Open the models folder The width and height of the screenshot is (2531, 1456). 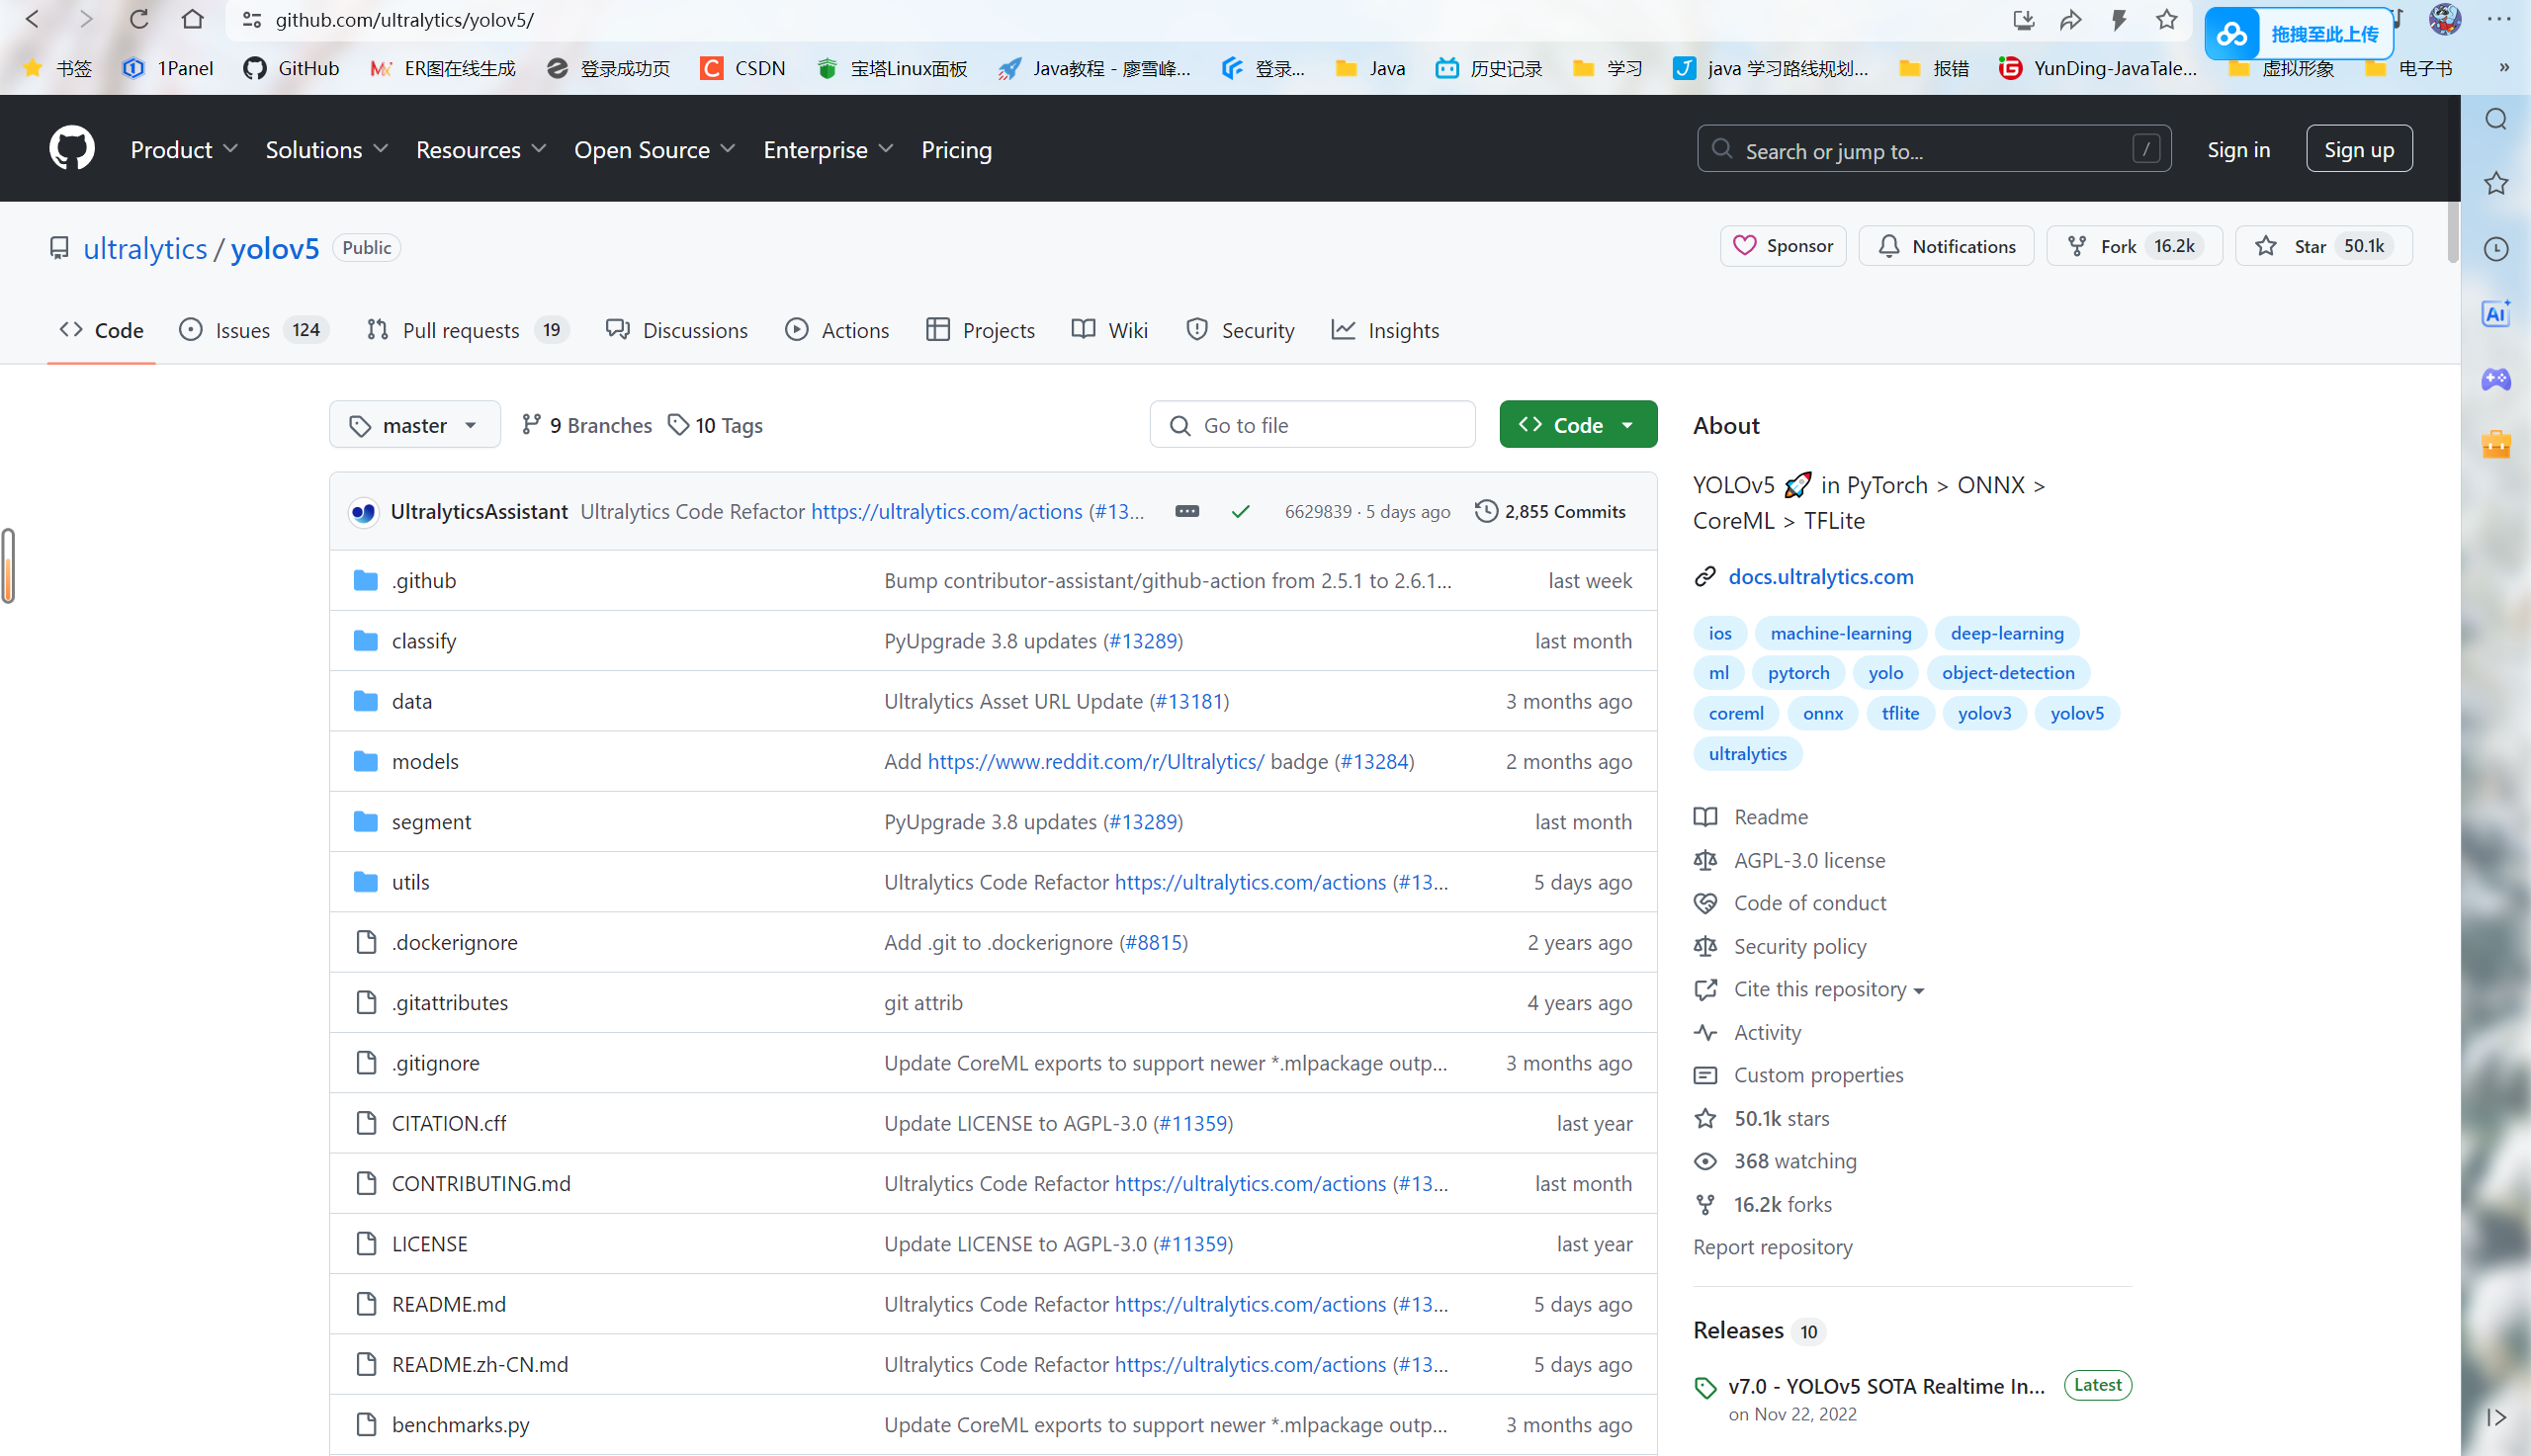pyautogui.click(x=425, y=761)
